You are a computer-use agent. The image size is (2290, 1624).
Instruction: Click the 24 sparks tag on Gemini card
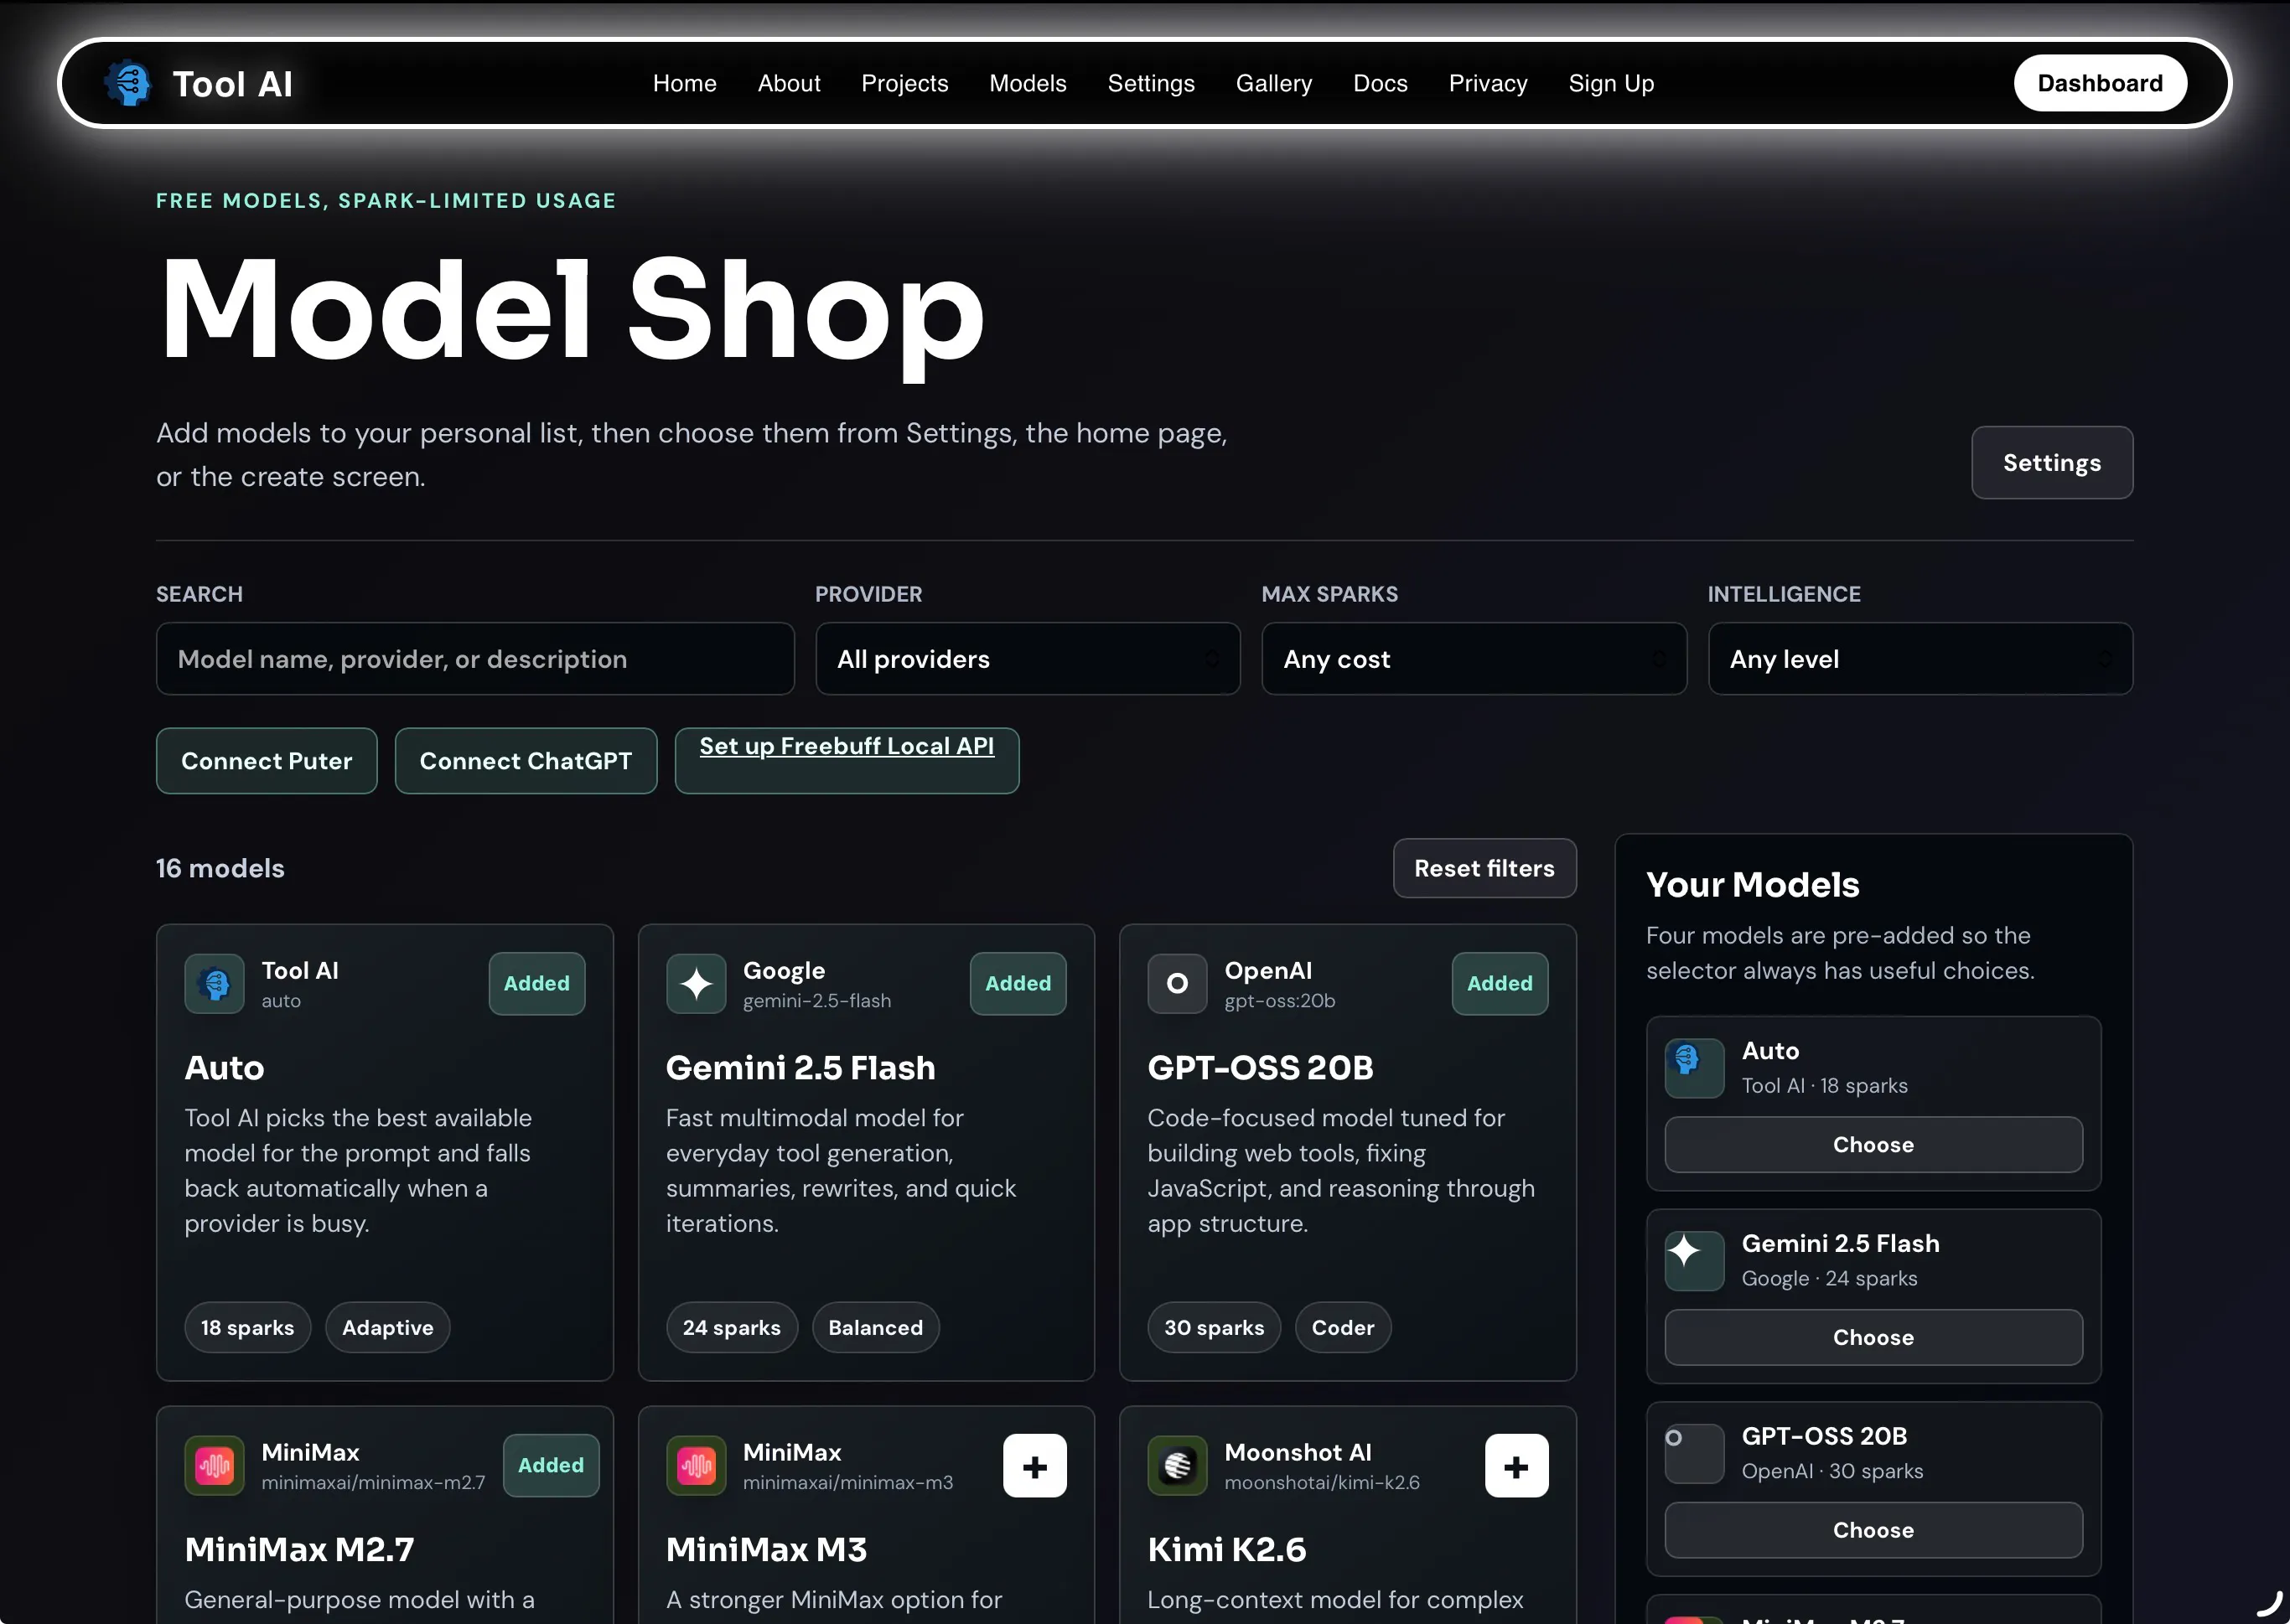[732, 1328]
